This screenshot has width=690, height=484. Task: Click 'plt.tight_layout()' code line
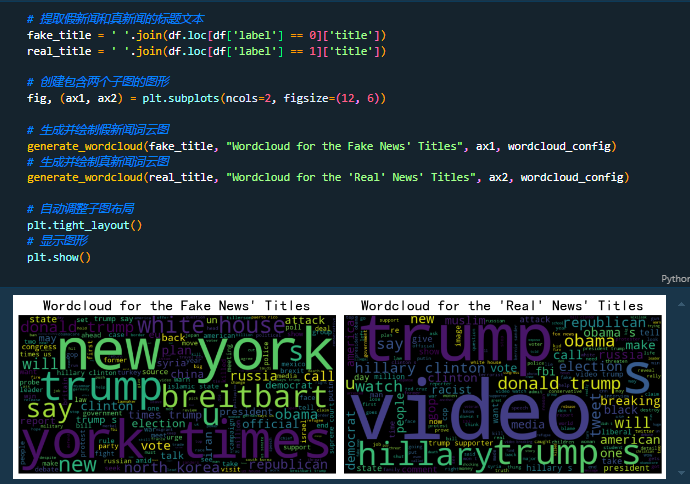click(84, 225)
